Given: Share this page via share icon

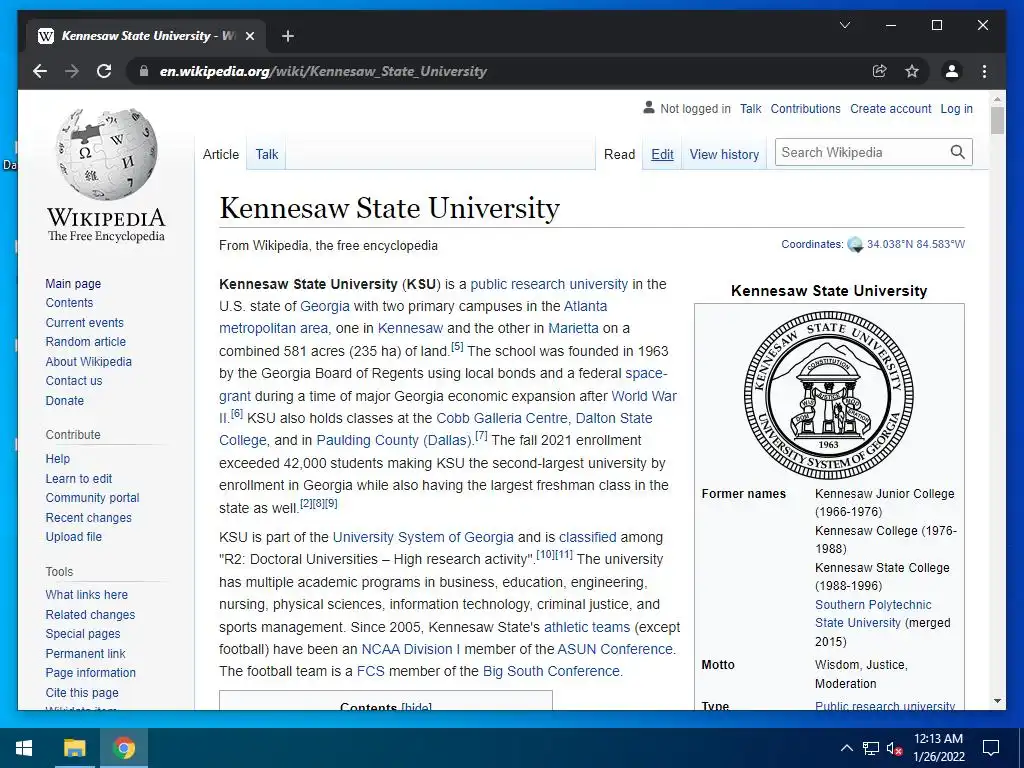Looking at the screenshot, I should pos(880,71).
